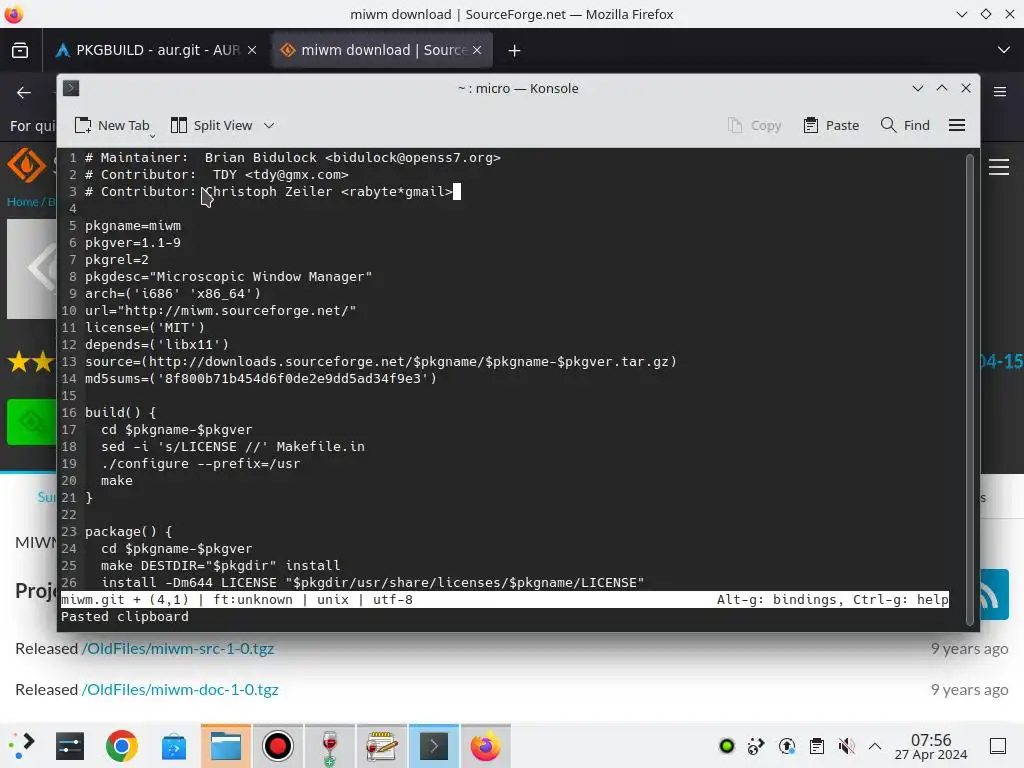Open /OldFiles/miwm-doc-1-0.tgz link
Viewport: 1024px width, 768px height.
(180, 689)
